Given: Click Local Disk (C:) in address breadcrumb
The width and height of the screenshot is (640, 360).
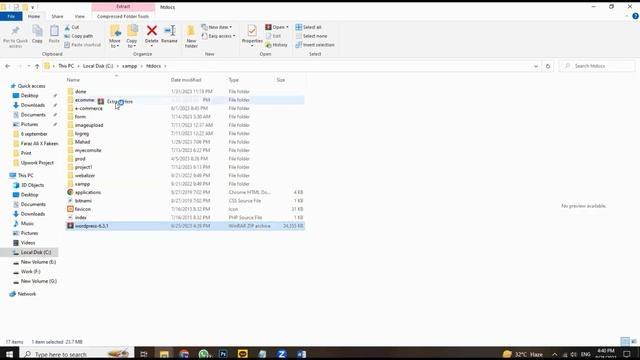Looking at the screenshot, I should [x=98, y=66].
